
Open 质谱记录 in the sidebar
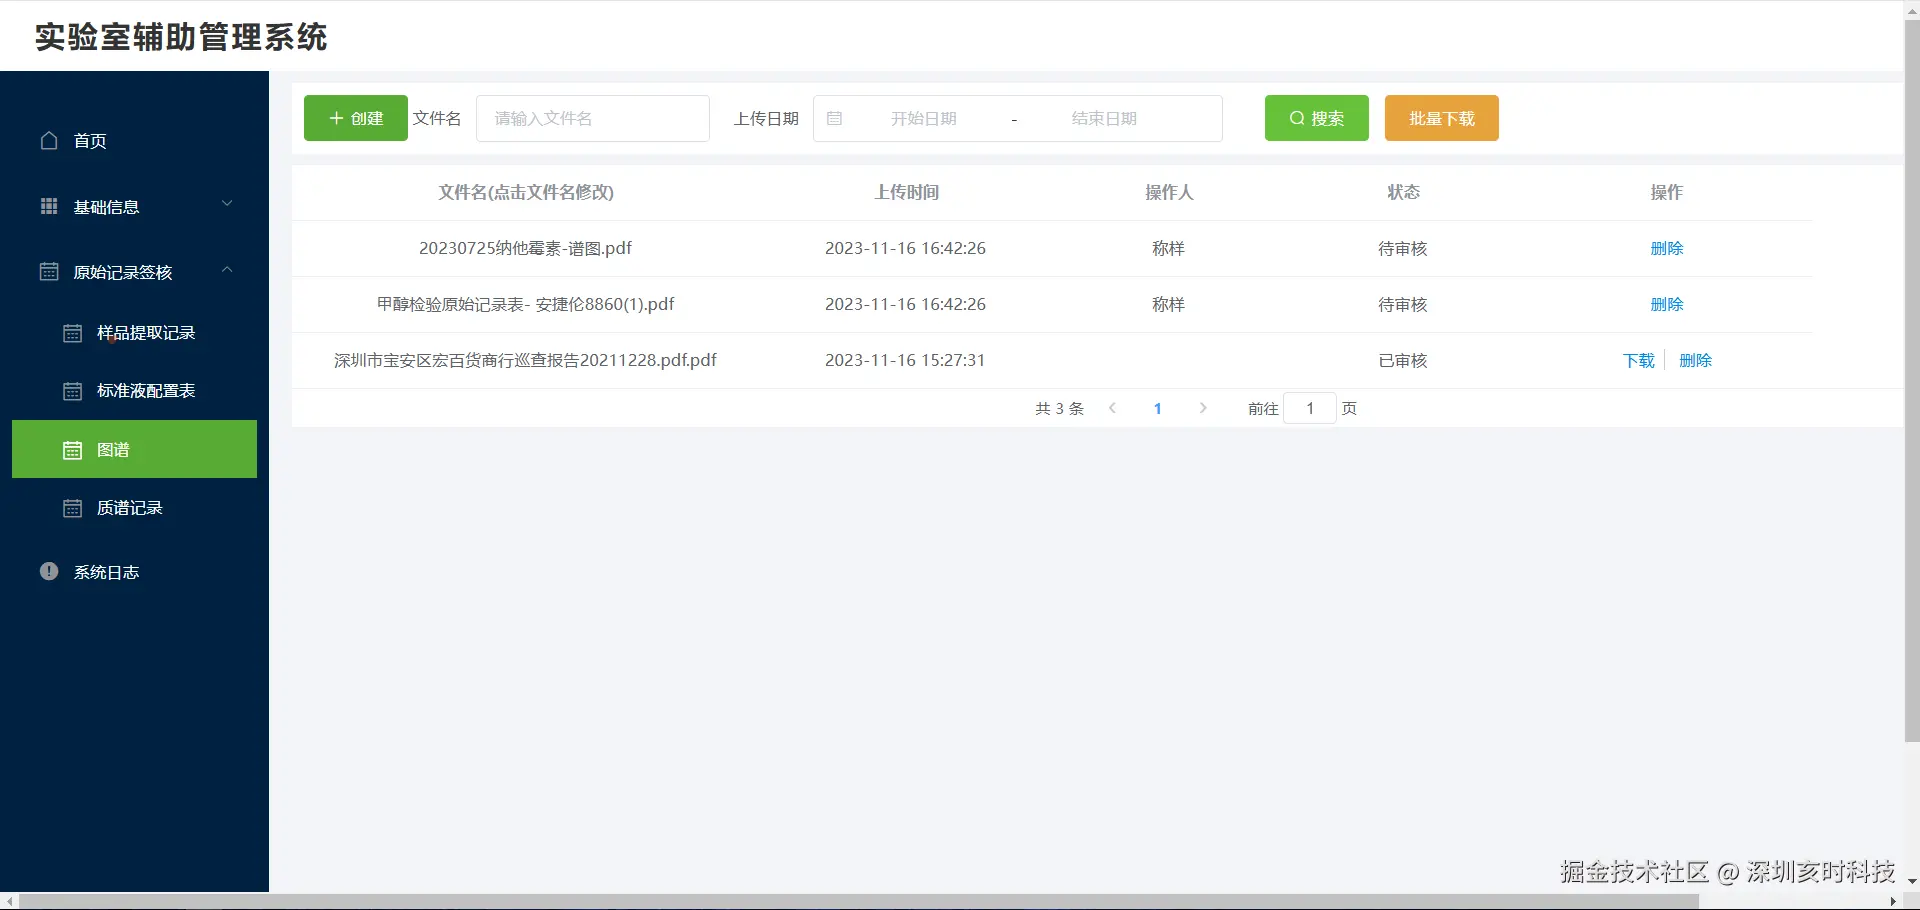coord(134,508)
